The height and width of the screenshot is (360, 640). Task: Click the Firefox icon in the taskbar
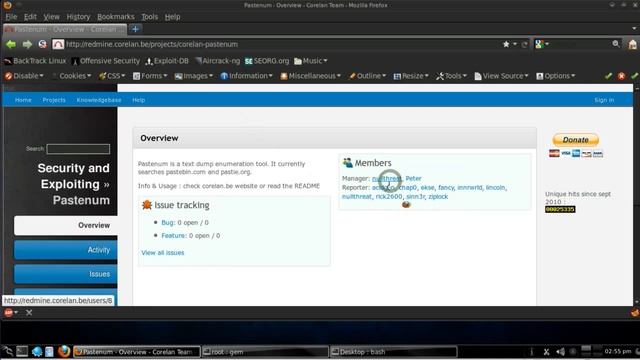click(64, 351)
